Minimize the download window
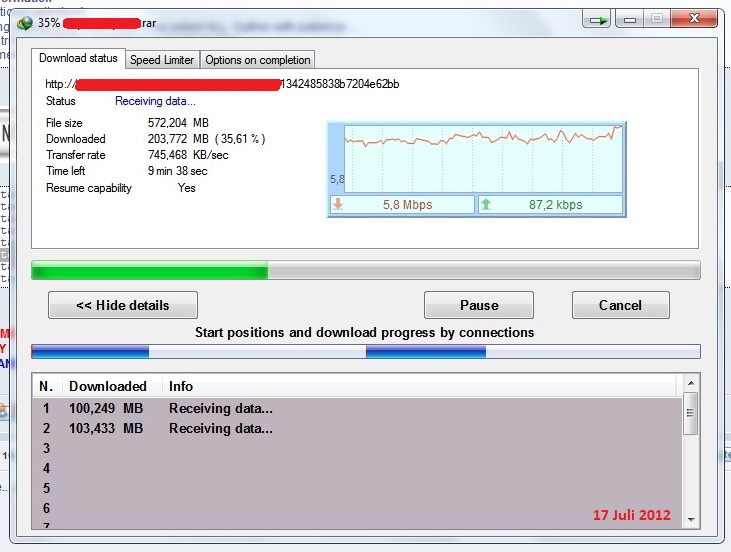Image resolution: width=731 pixels, height=552 pixels. [x=630, y=20]
